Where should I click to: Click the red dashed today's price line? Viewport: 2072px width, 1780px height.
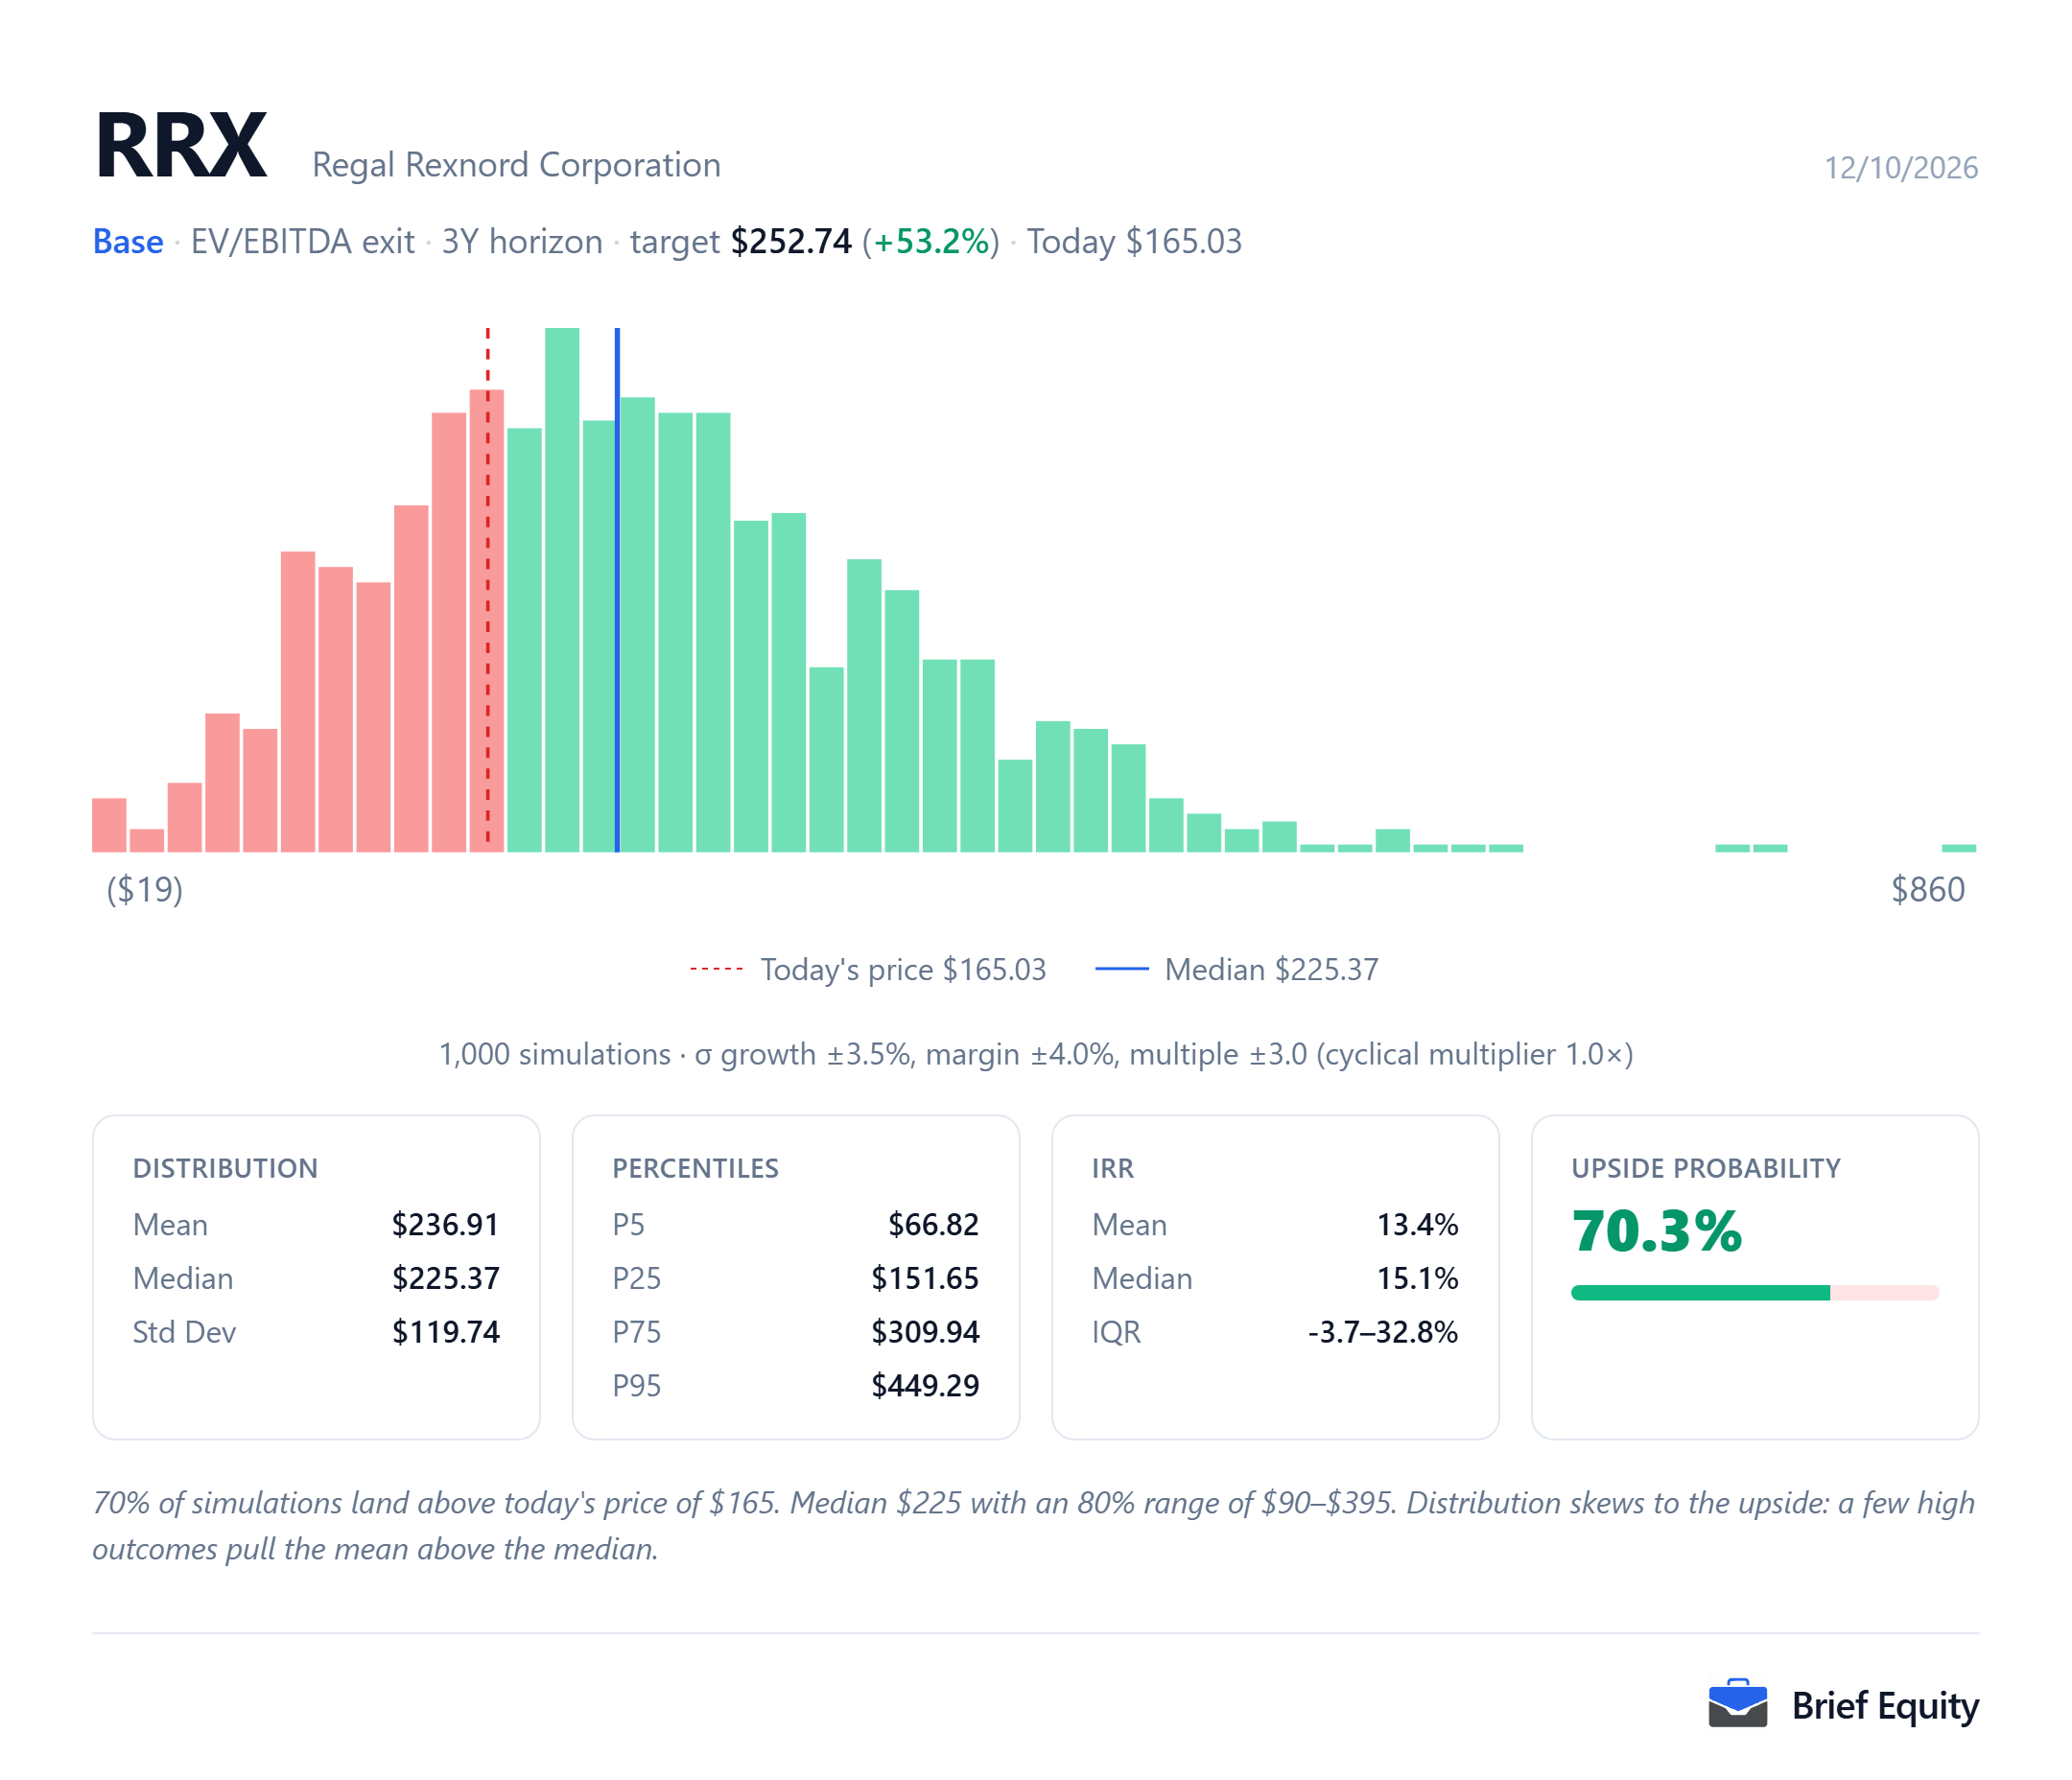coord(488,590)
